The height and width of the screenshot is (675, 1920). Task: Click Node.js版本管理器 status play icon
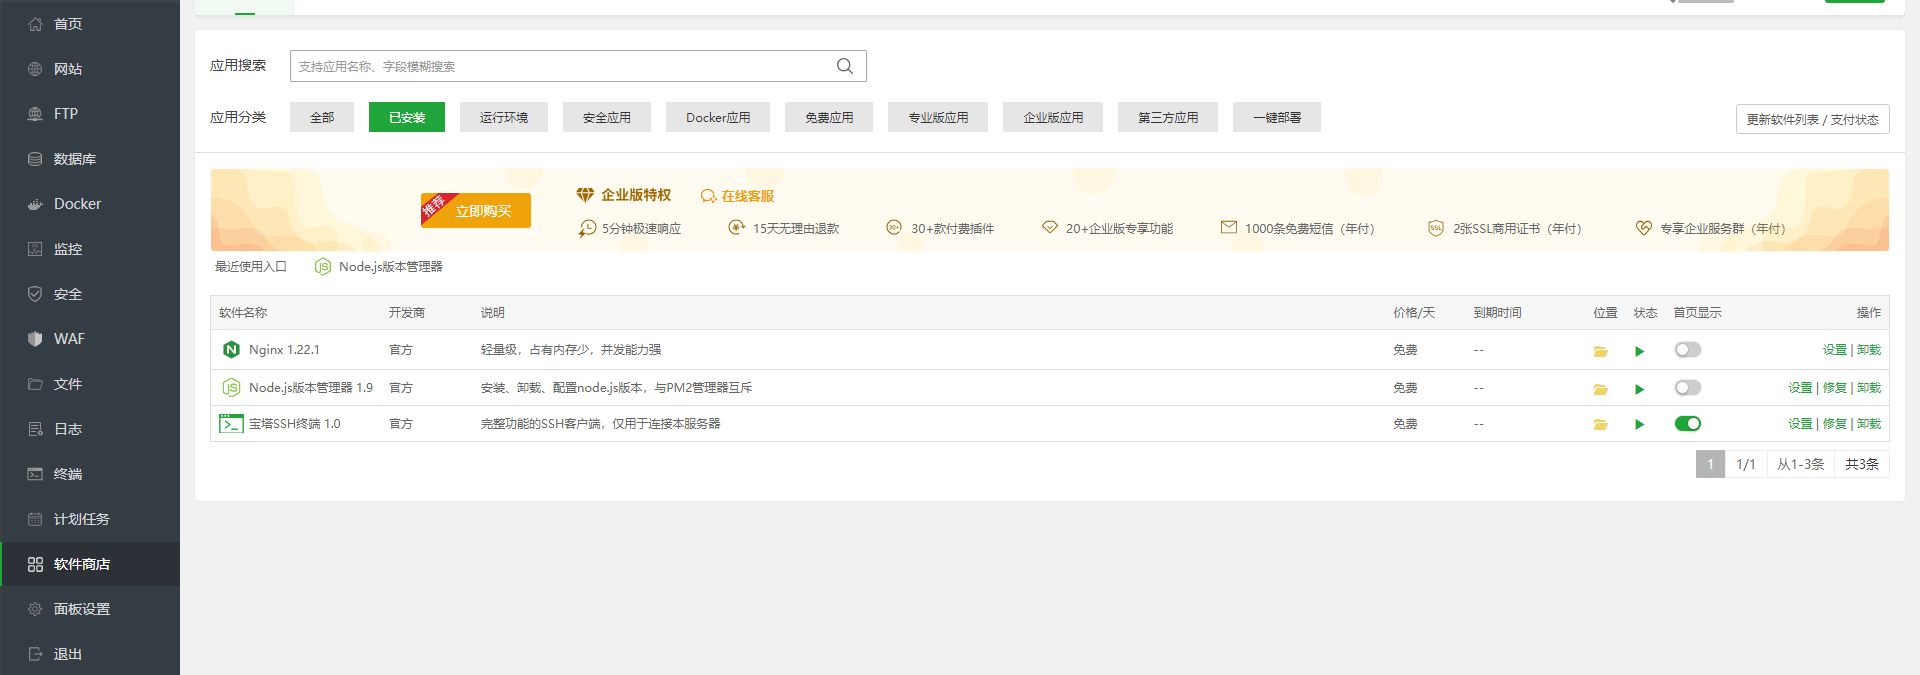point(1640,389)
